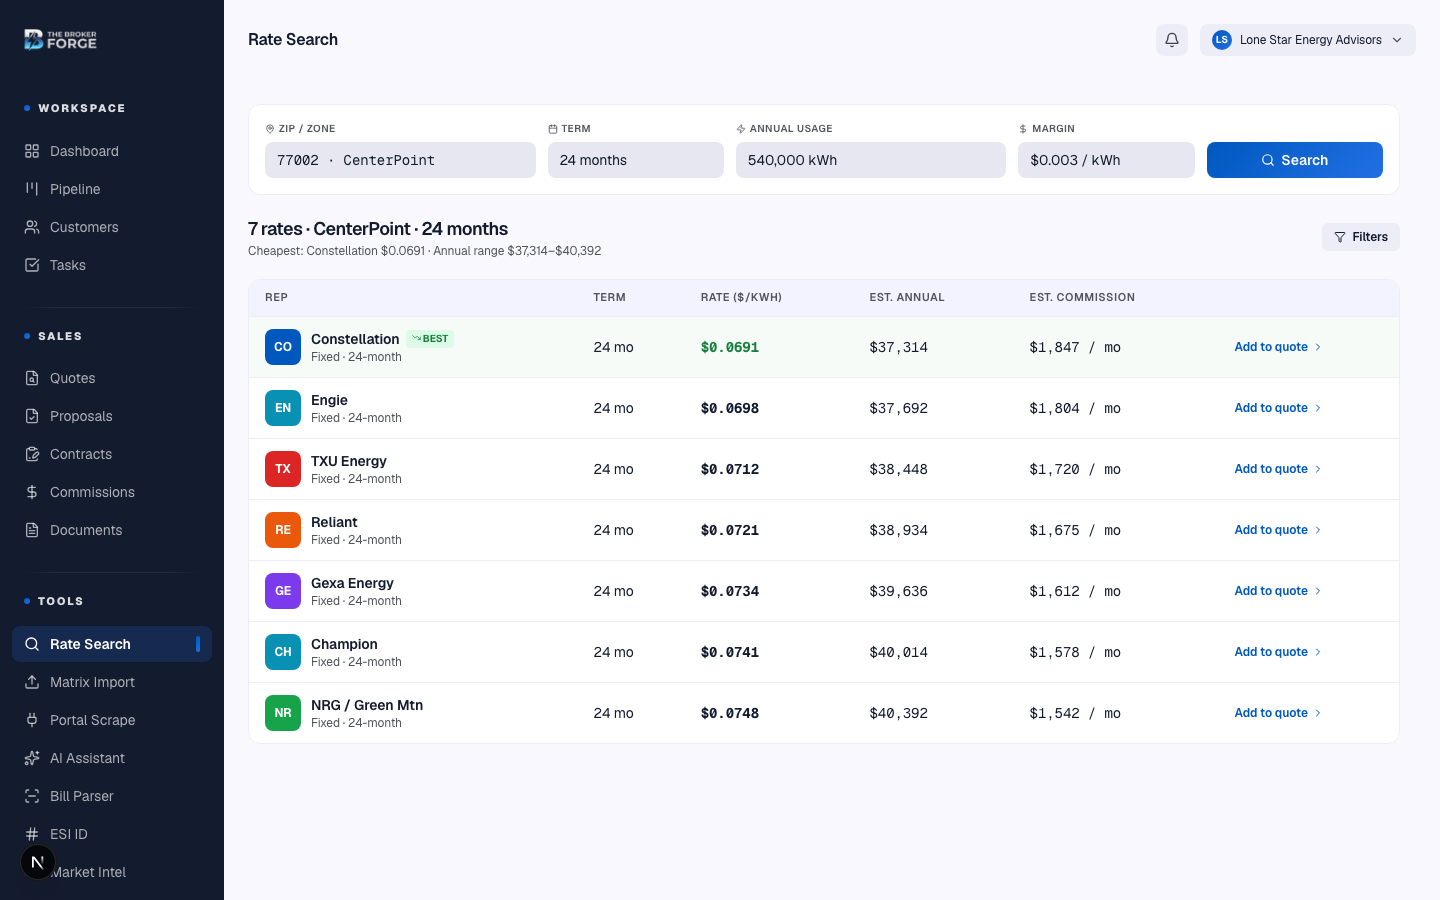Click the NRG NR avatar
Image resolution: width=1440 pixels, height=900 pixels.
(283, 713)
